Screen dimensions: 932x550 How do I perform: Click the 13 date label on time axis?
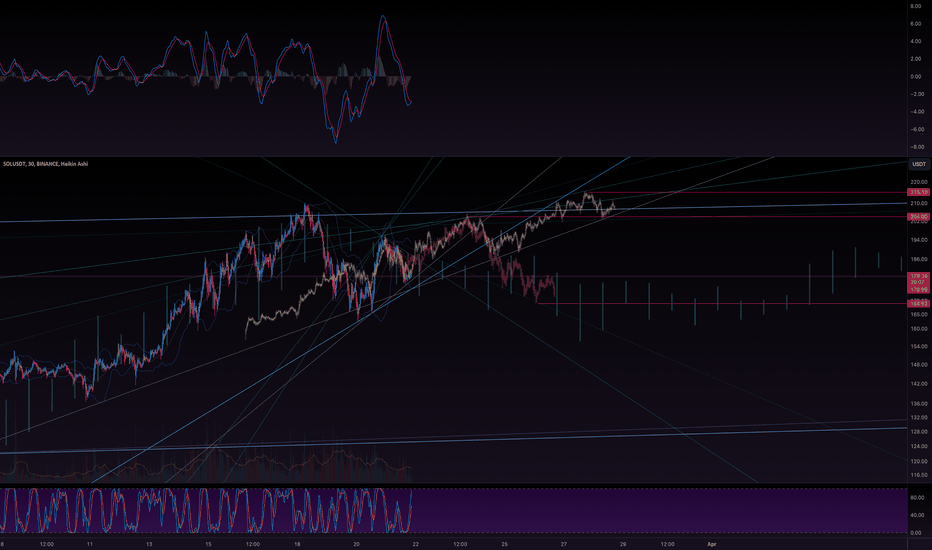(149, 544)
